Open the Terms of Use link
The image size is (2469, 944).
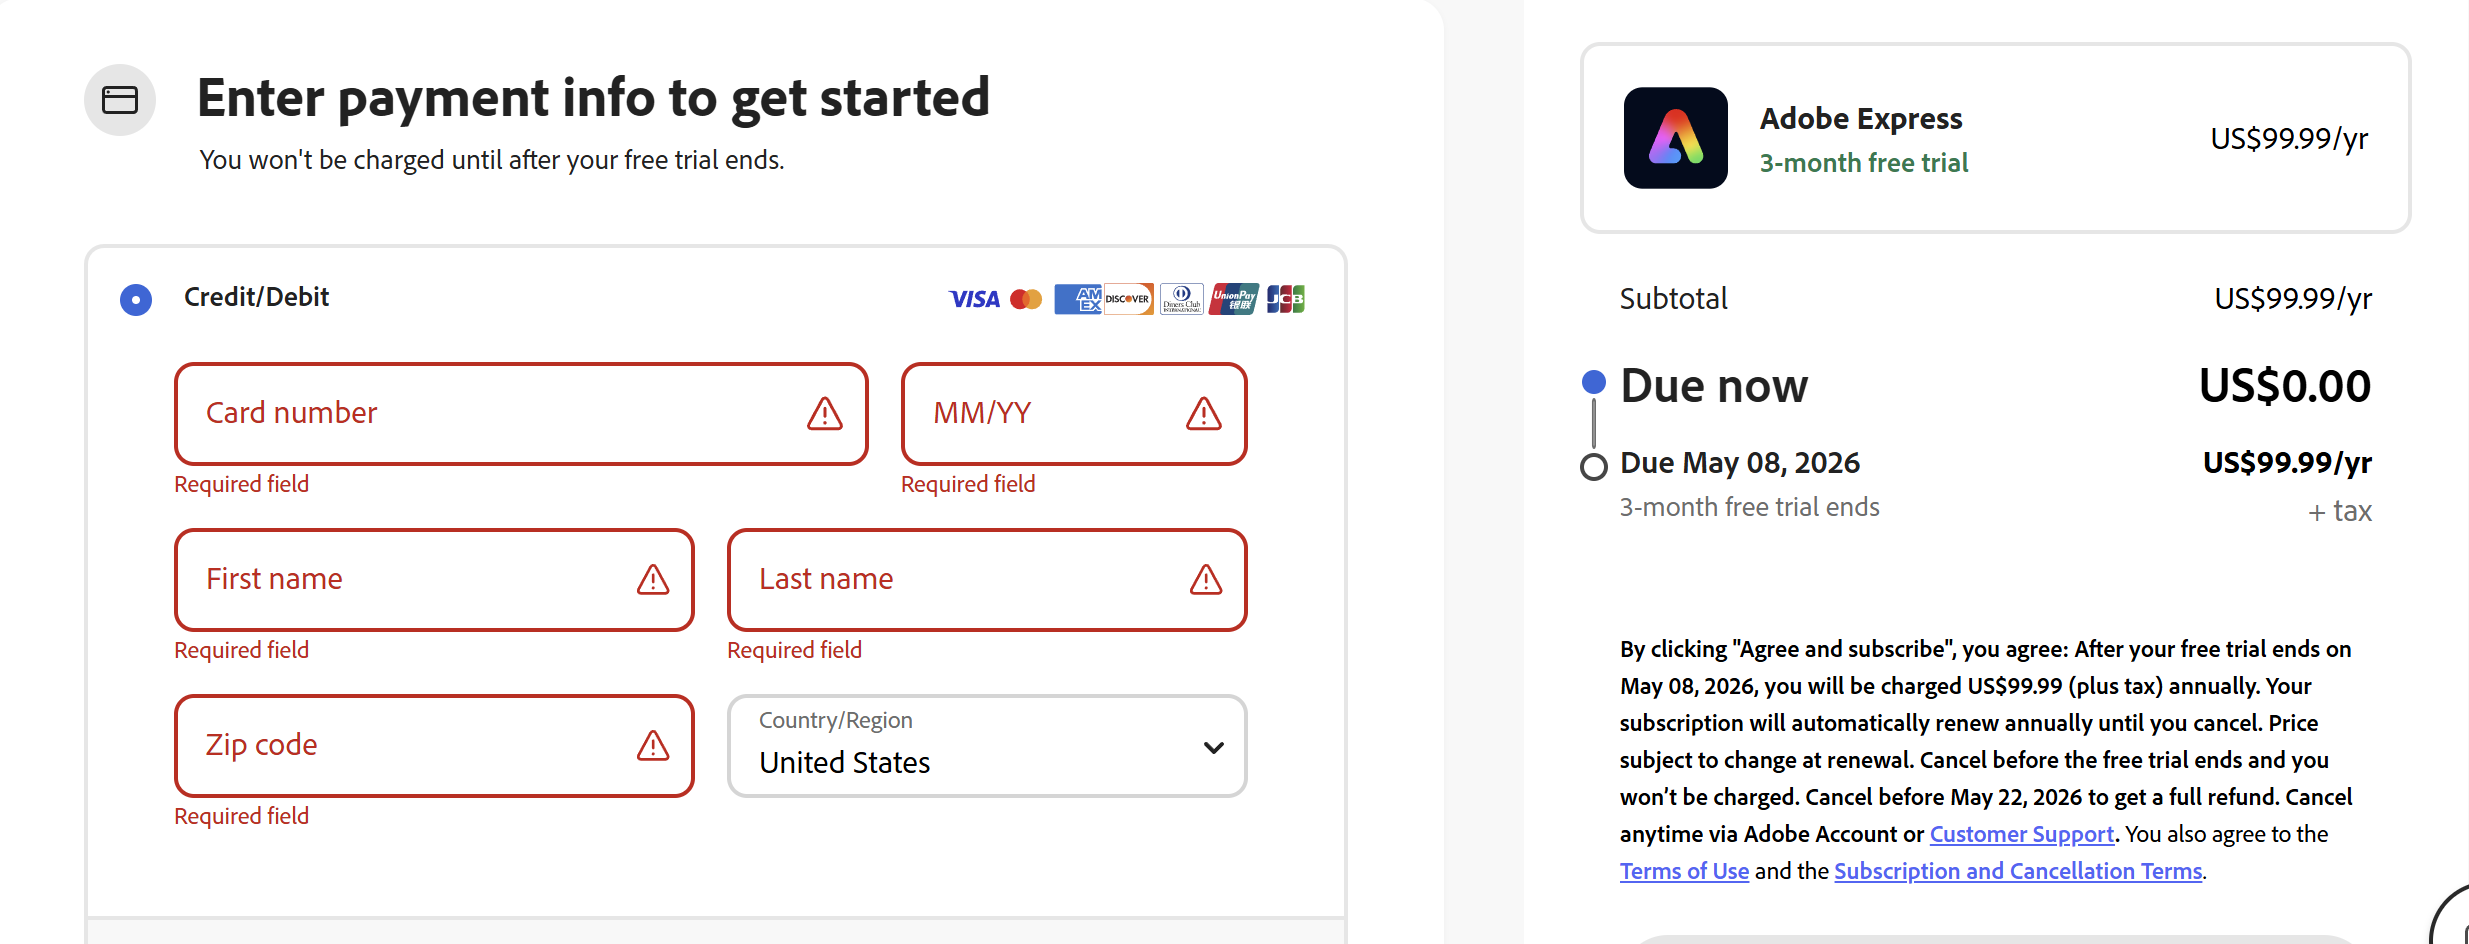point(1684,871)
